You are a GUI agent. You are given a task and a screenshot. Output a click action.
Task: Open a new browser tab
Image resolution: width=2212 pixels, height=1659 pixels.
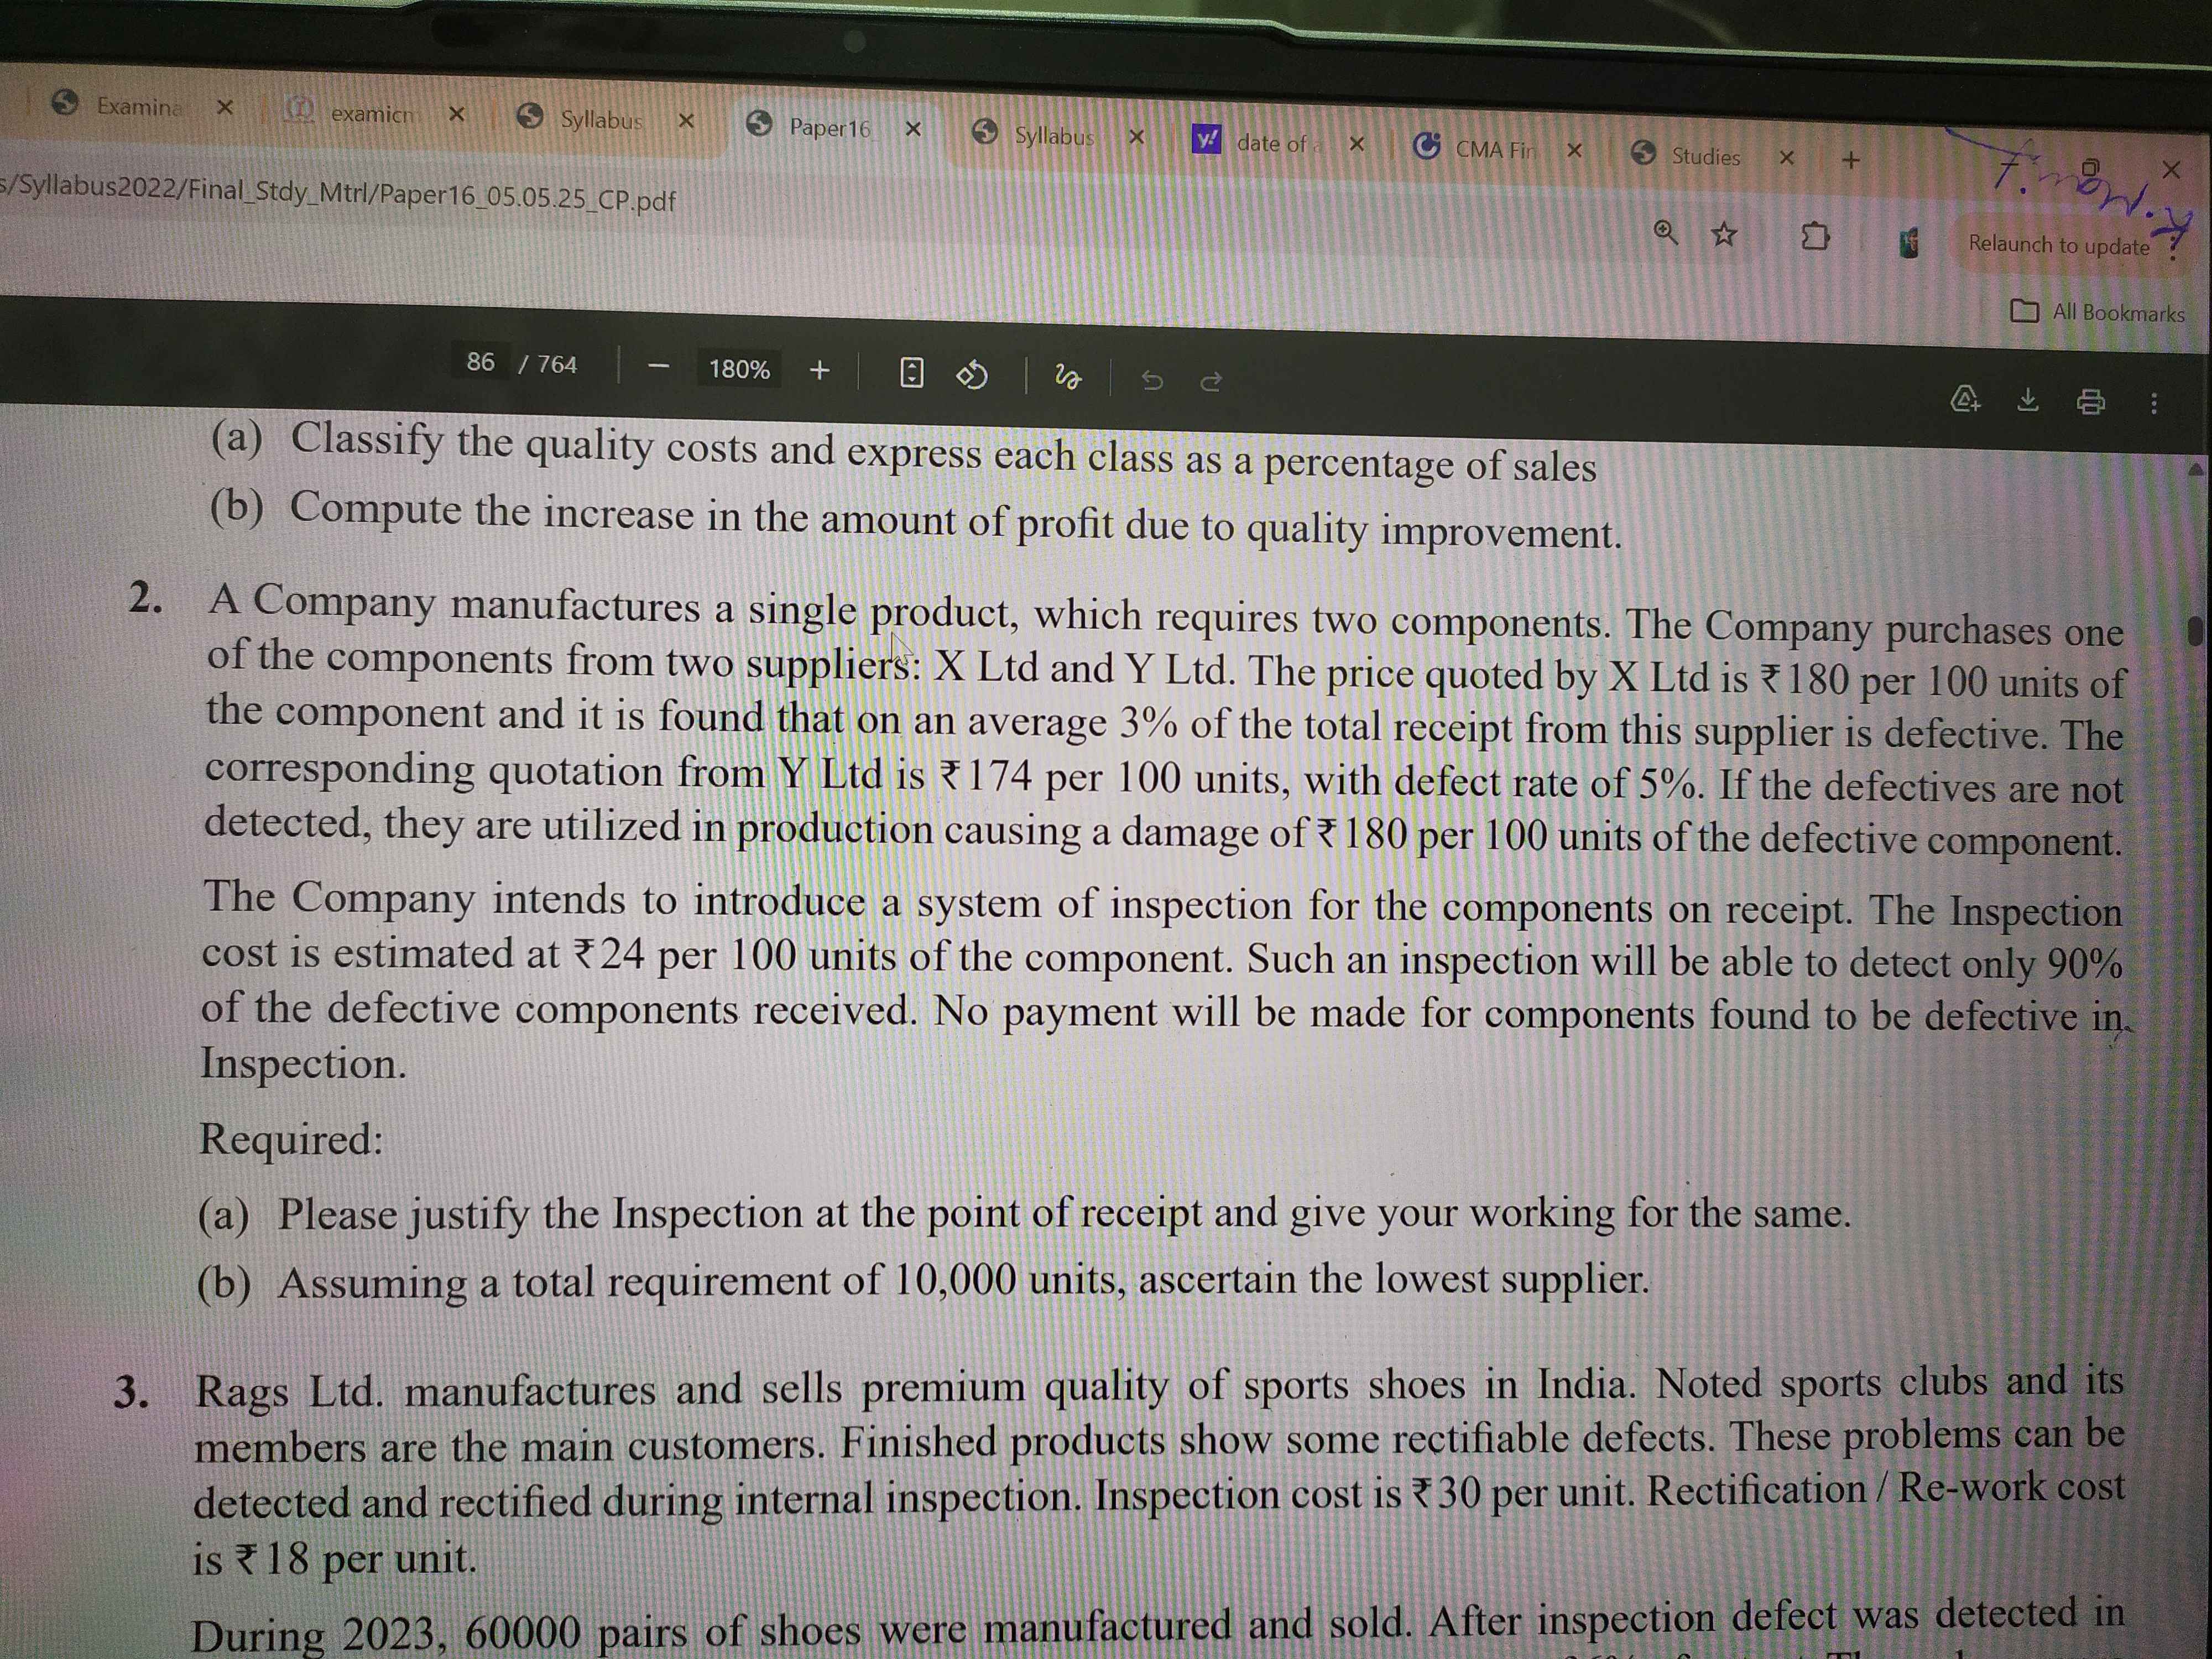coord(1851,160)
